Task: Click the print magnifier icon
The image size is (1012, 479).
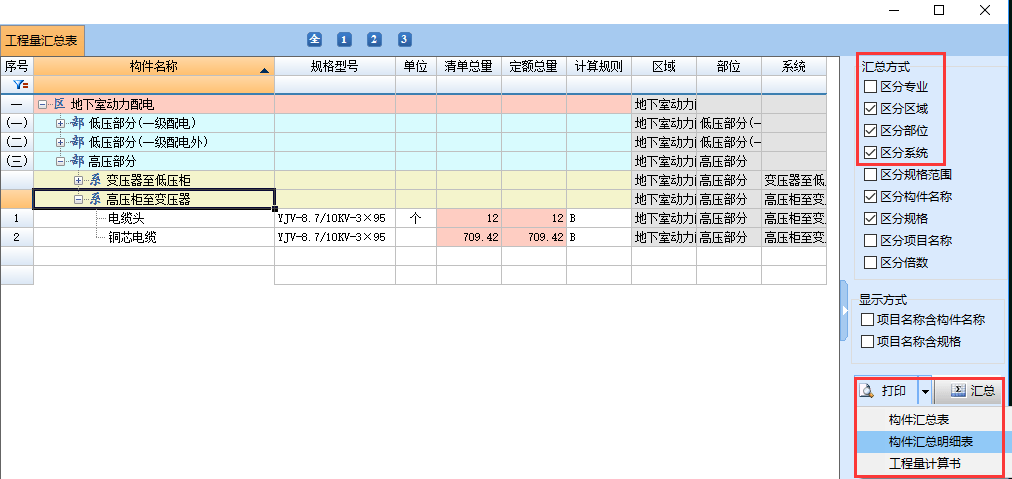Action: (x=867, y=391)
